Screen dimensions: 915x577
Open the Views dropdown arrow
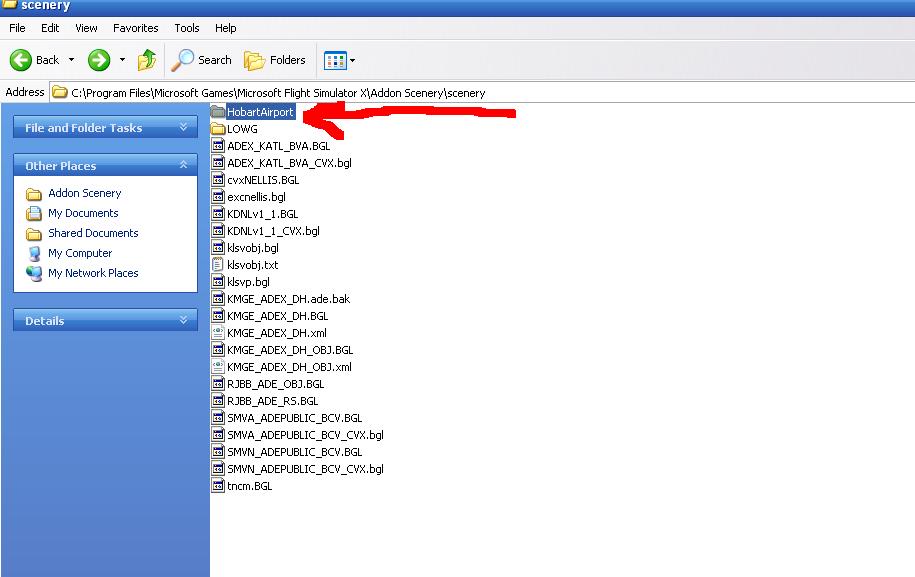352,61
